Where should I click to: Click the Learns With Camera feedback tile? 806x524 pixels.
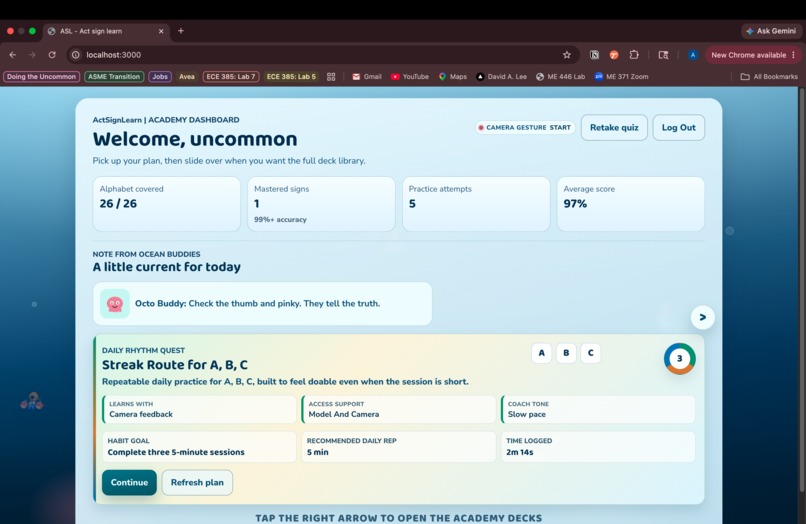point(199,409)
